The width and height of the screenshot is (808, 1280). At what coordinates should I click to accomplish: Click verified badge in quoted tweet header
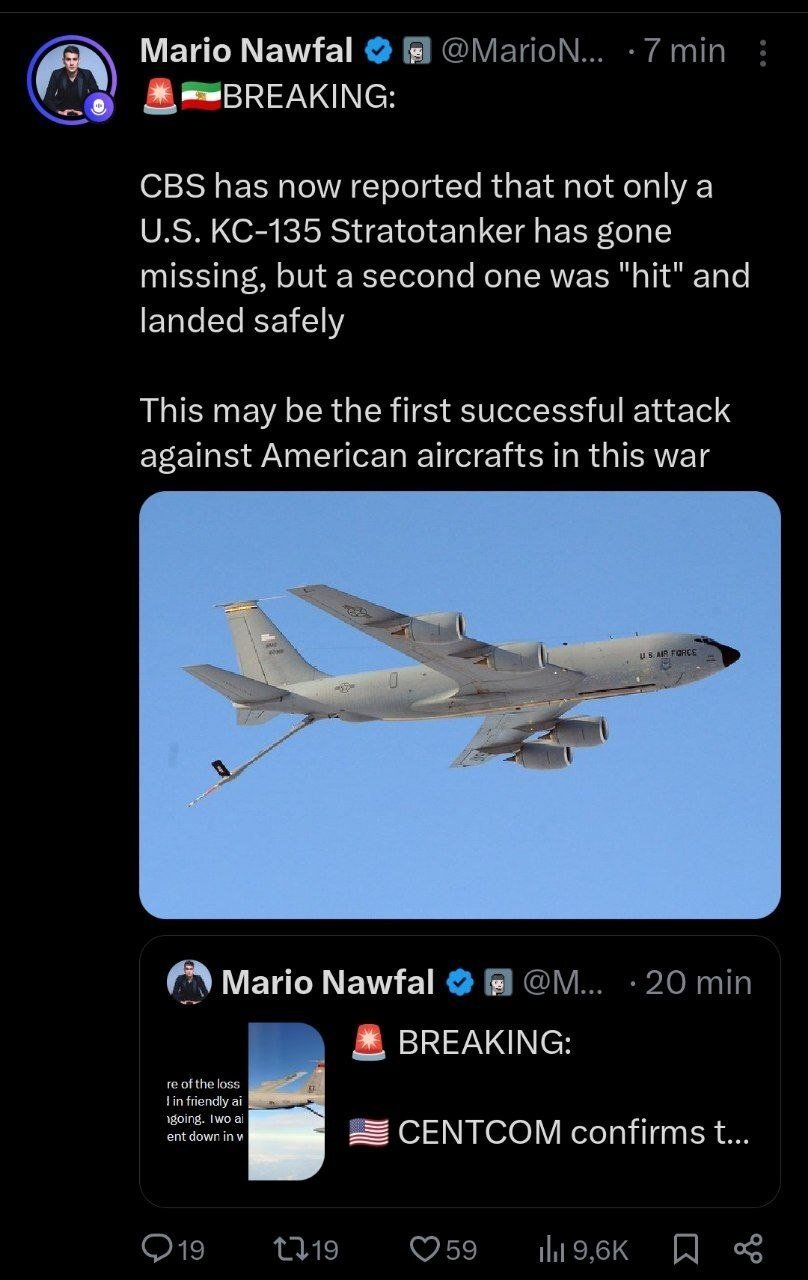(x=460, y=982)
